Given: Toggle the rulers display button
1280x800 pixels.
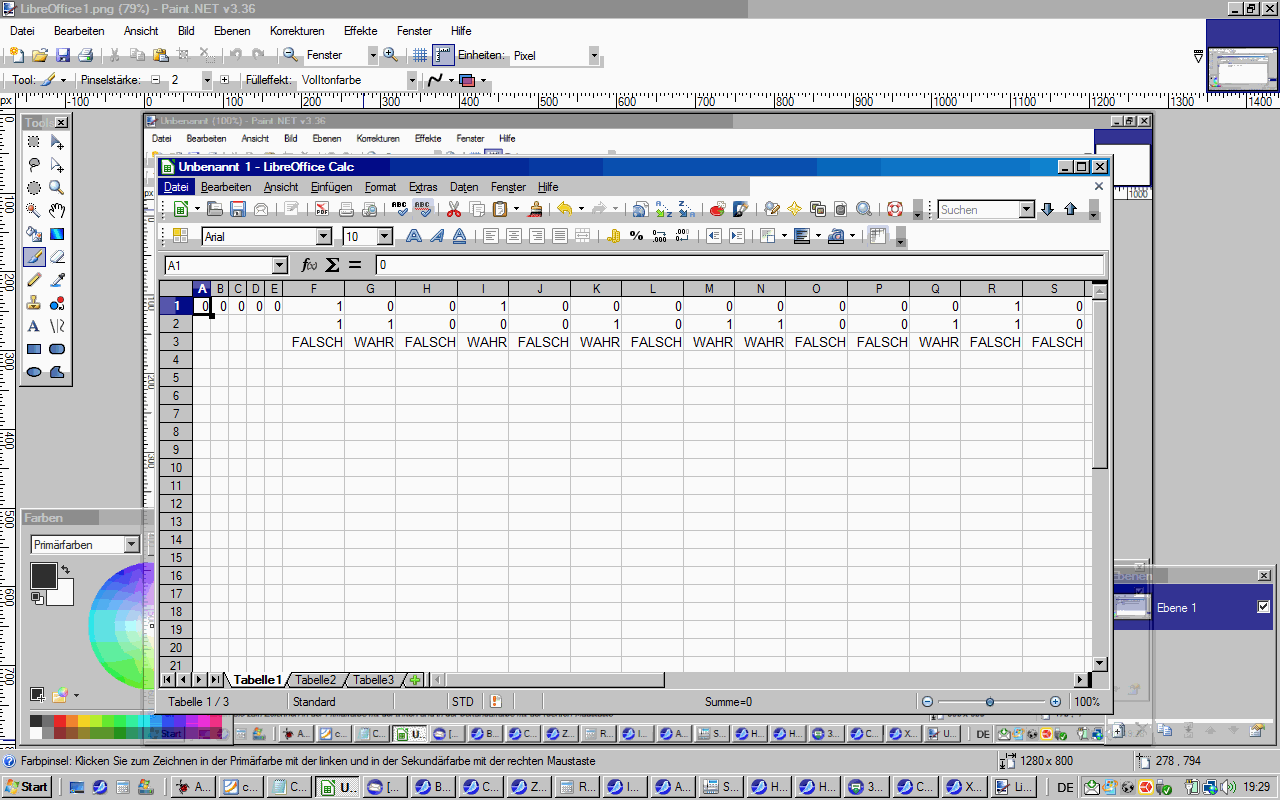Looking at the screenshot, I should tap(443, 55).
